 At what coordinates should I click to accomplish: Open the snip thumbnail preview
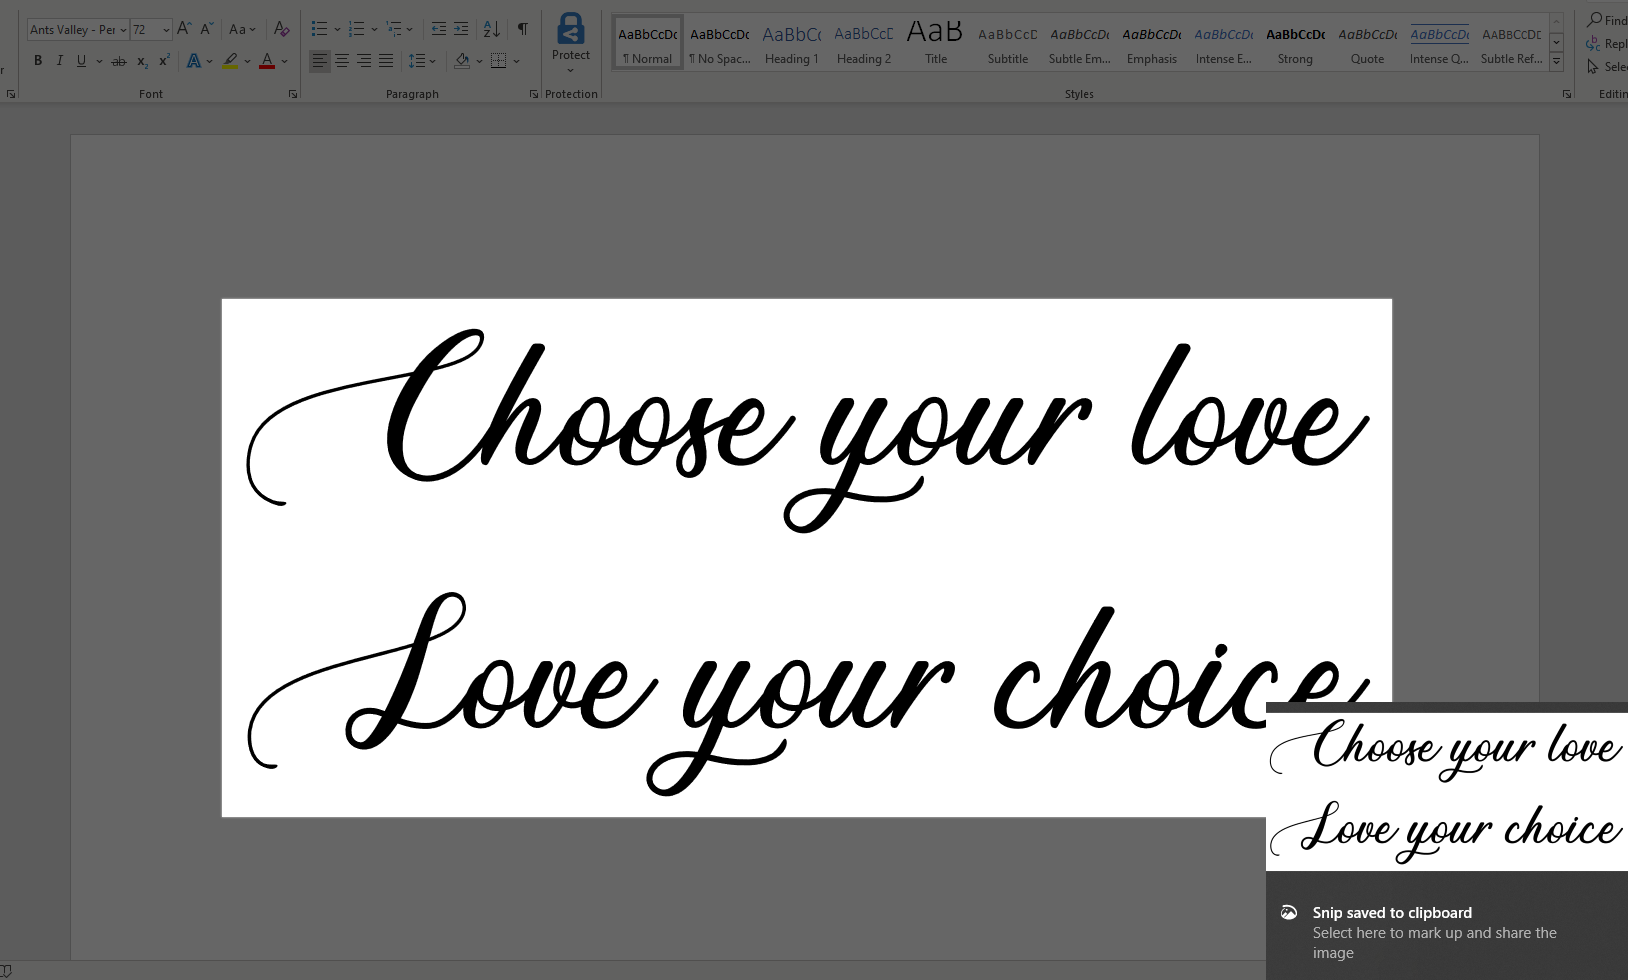point(1447,791)
